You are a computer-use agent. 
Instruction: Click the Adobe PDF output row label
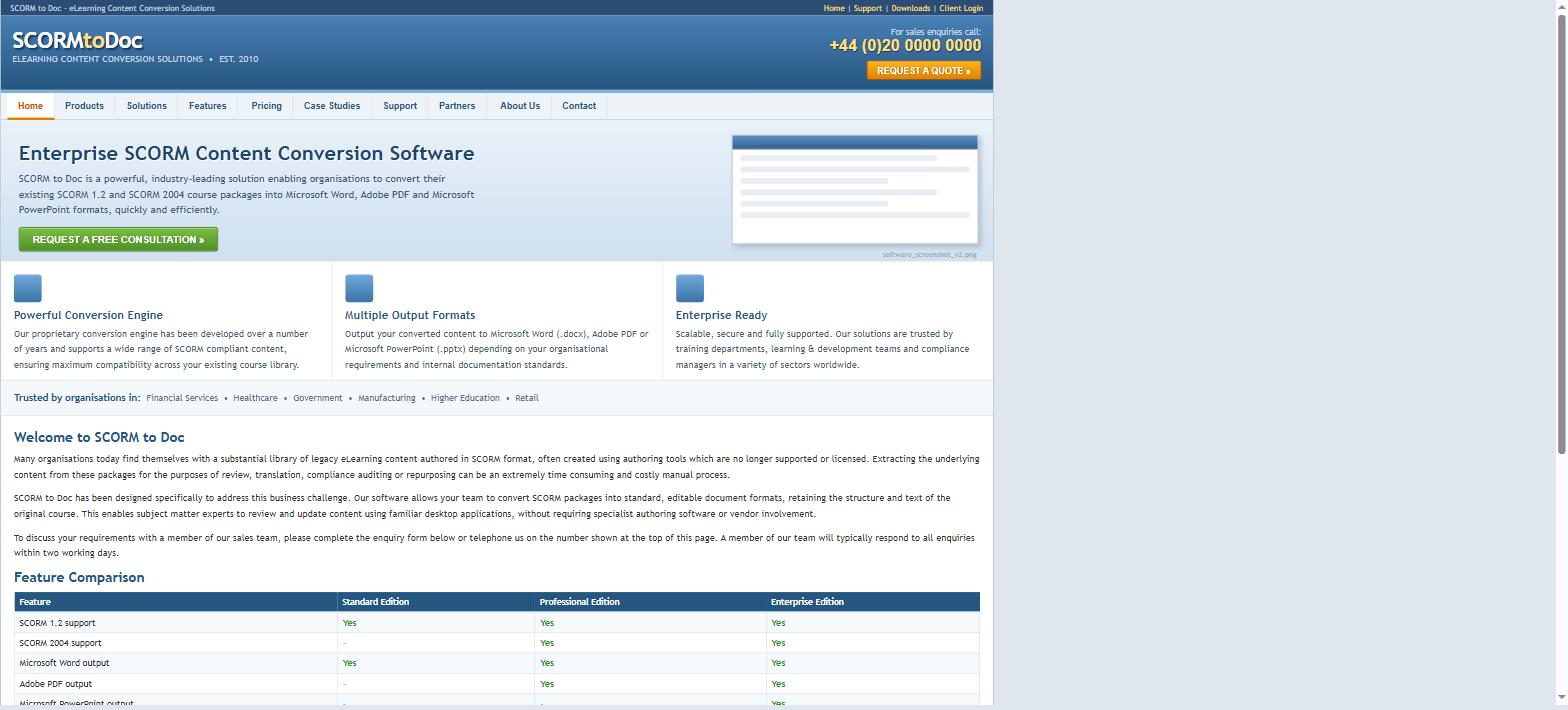(55, 684)
